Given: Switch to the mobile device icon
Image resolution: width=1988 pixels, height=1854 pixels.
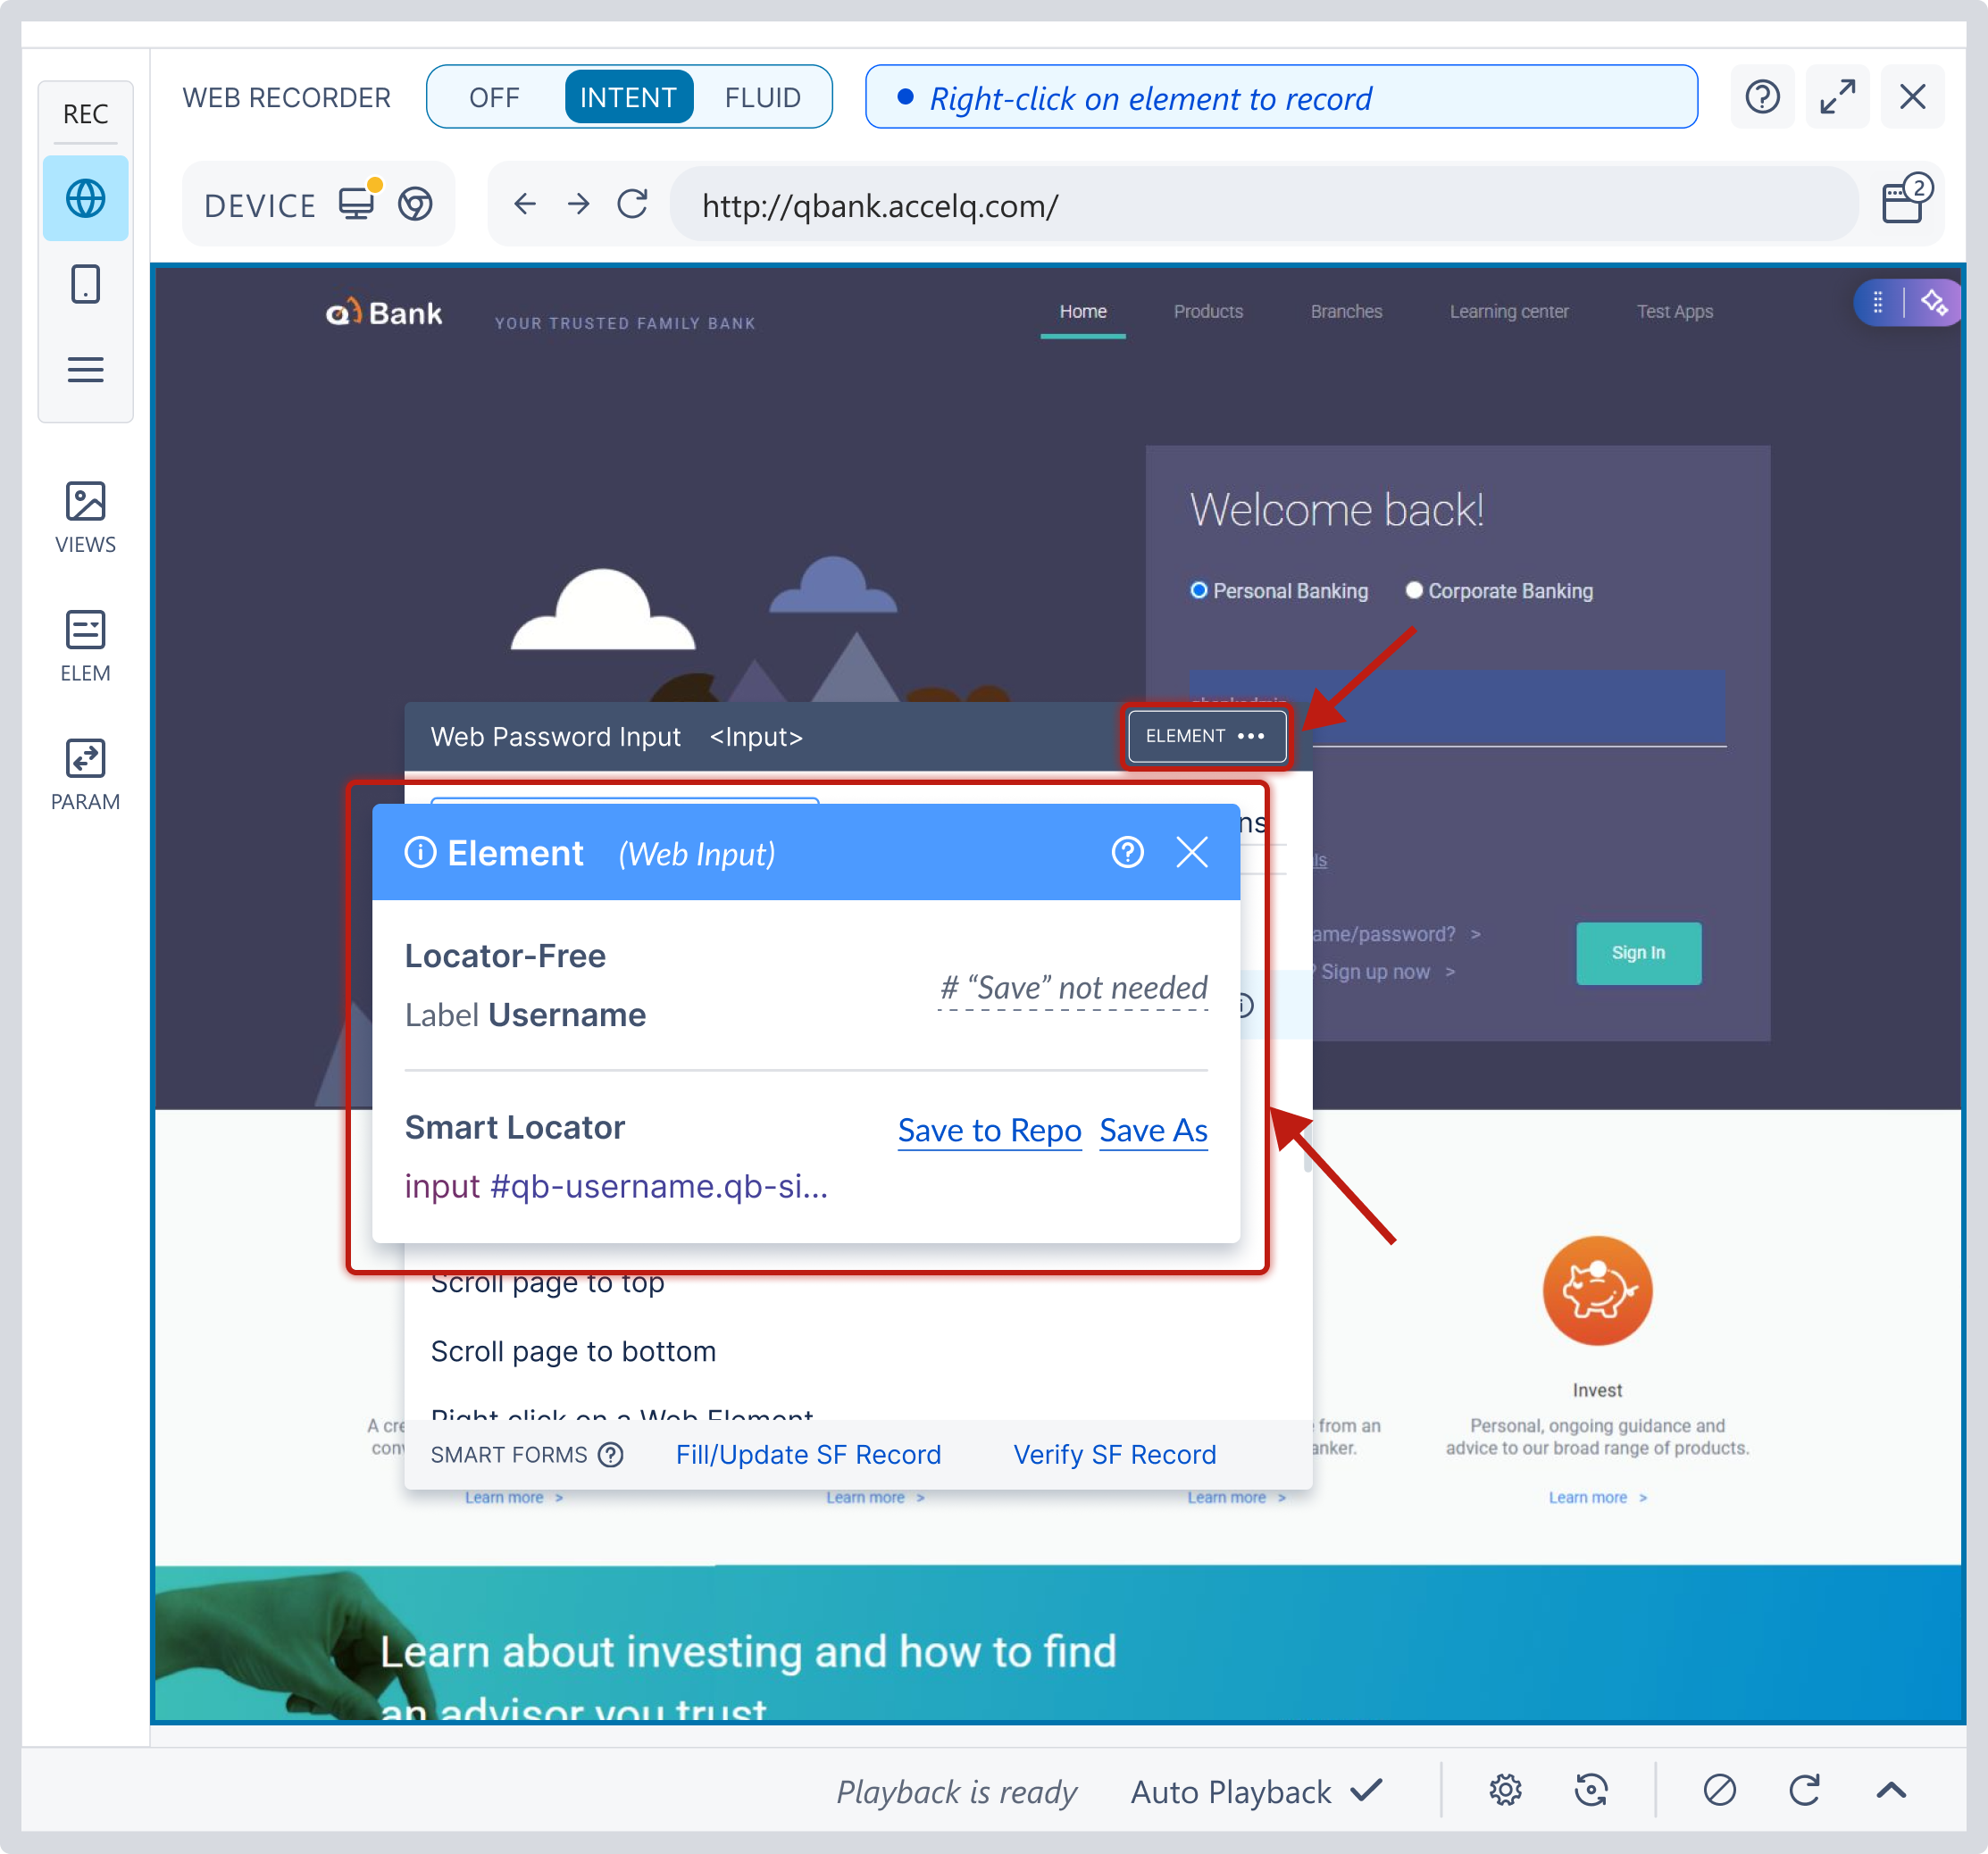Looking at the screenshot, I should (85, 284).
